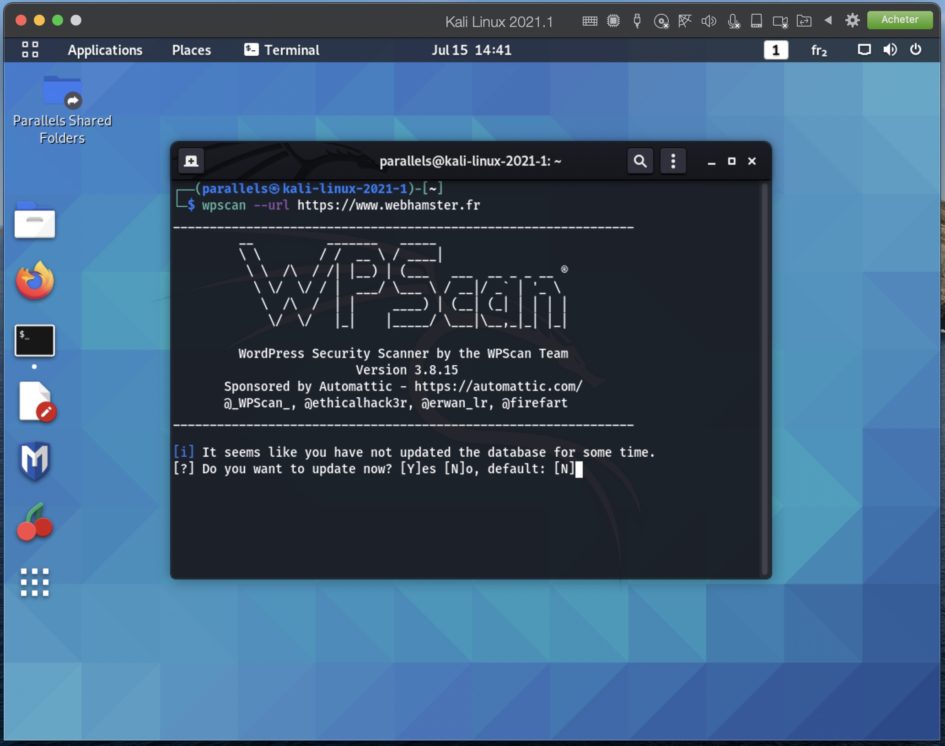Open the fr keyboard layout selector
Screen dimensions: 945x746
[x=819, y=51]
